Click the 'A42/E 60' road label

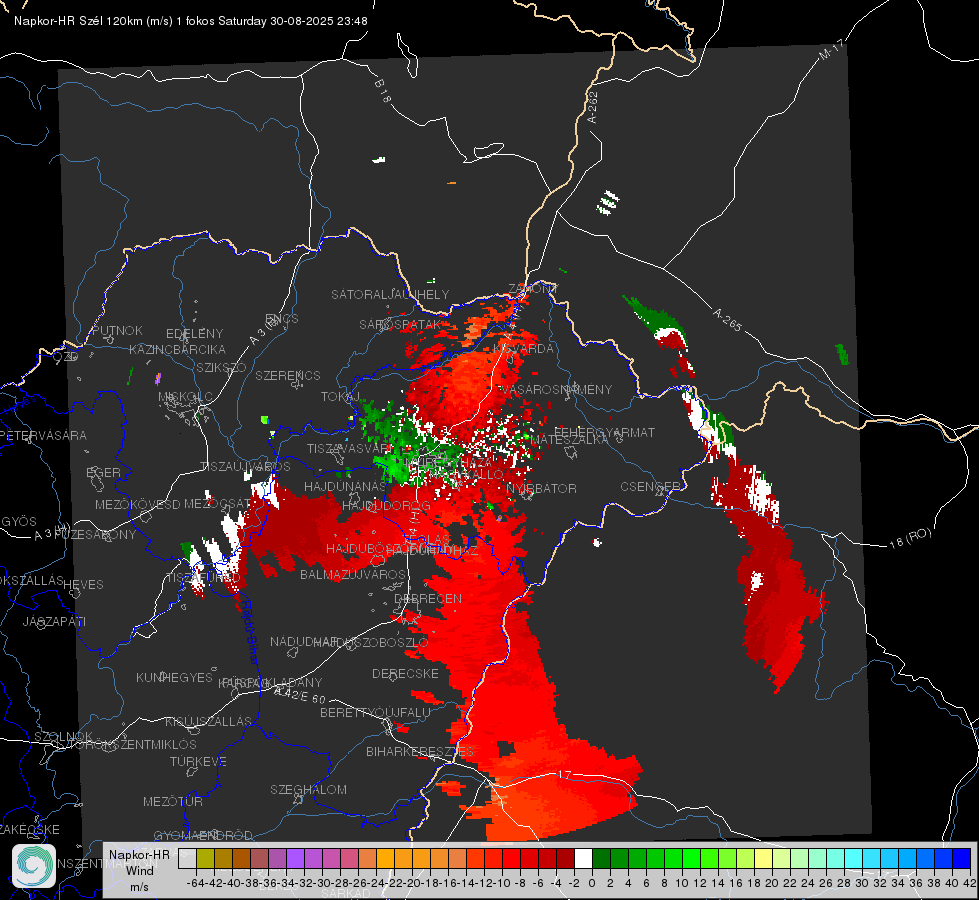click(300, 695)
